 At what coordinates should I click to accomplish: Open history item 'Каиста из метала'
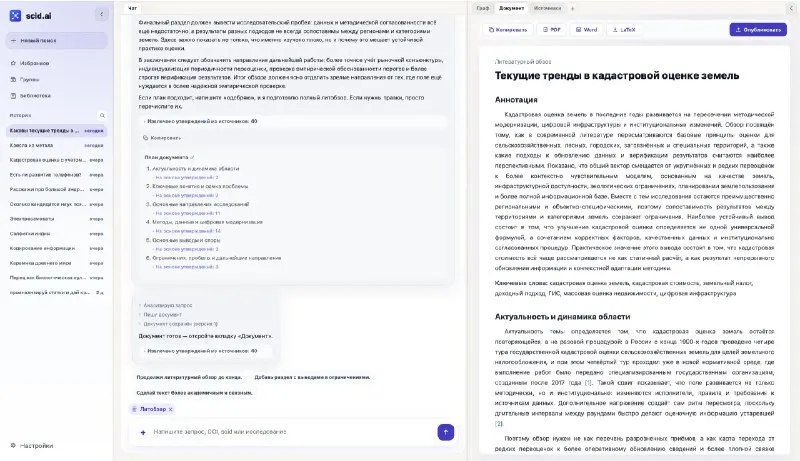point(56,145)
